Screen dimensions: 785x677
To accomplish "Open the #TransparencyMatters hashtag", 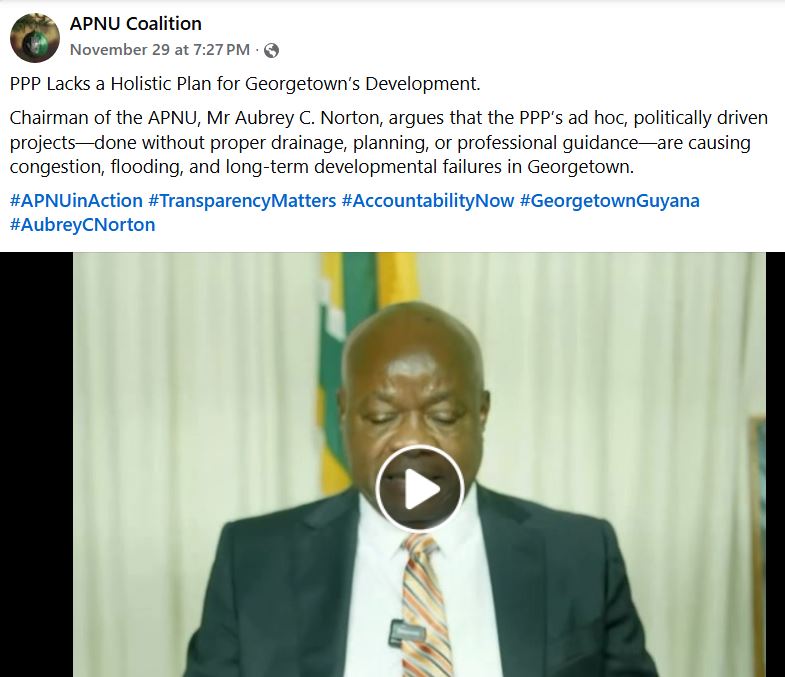I will click(242, 200).
